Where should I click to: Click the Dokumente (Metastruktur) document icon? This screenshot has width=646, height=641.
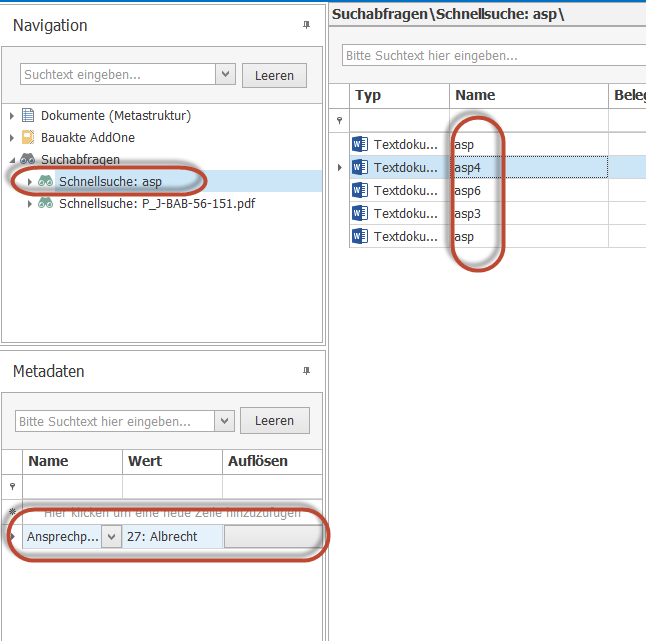(28, 116)
